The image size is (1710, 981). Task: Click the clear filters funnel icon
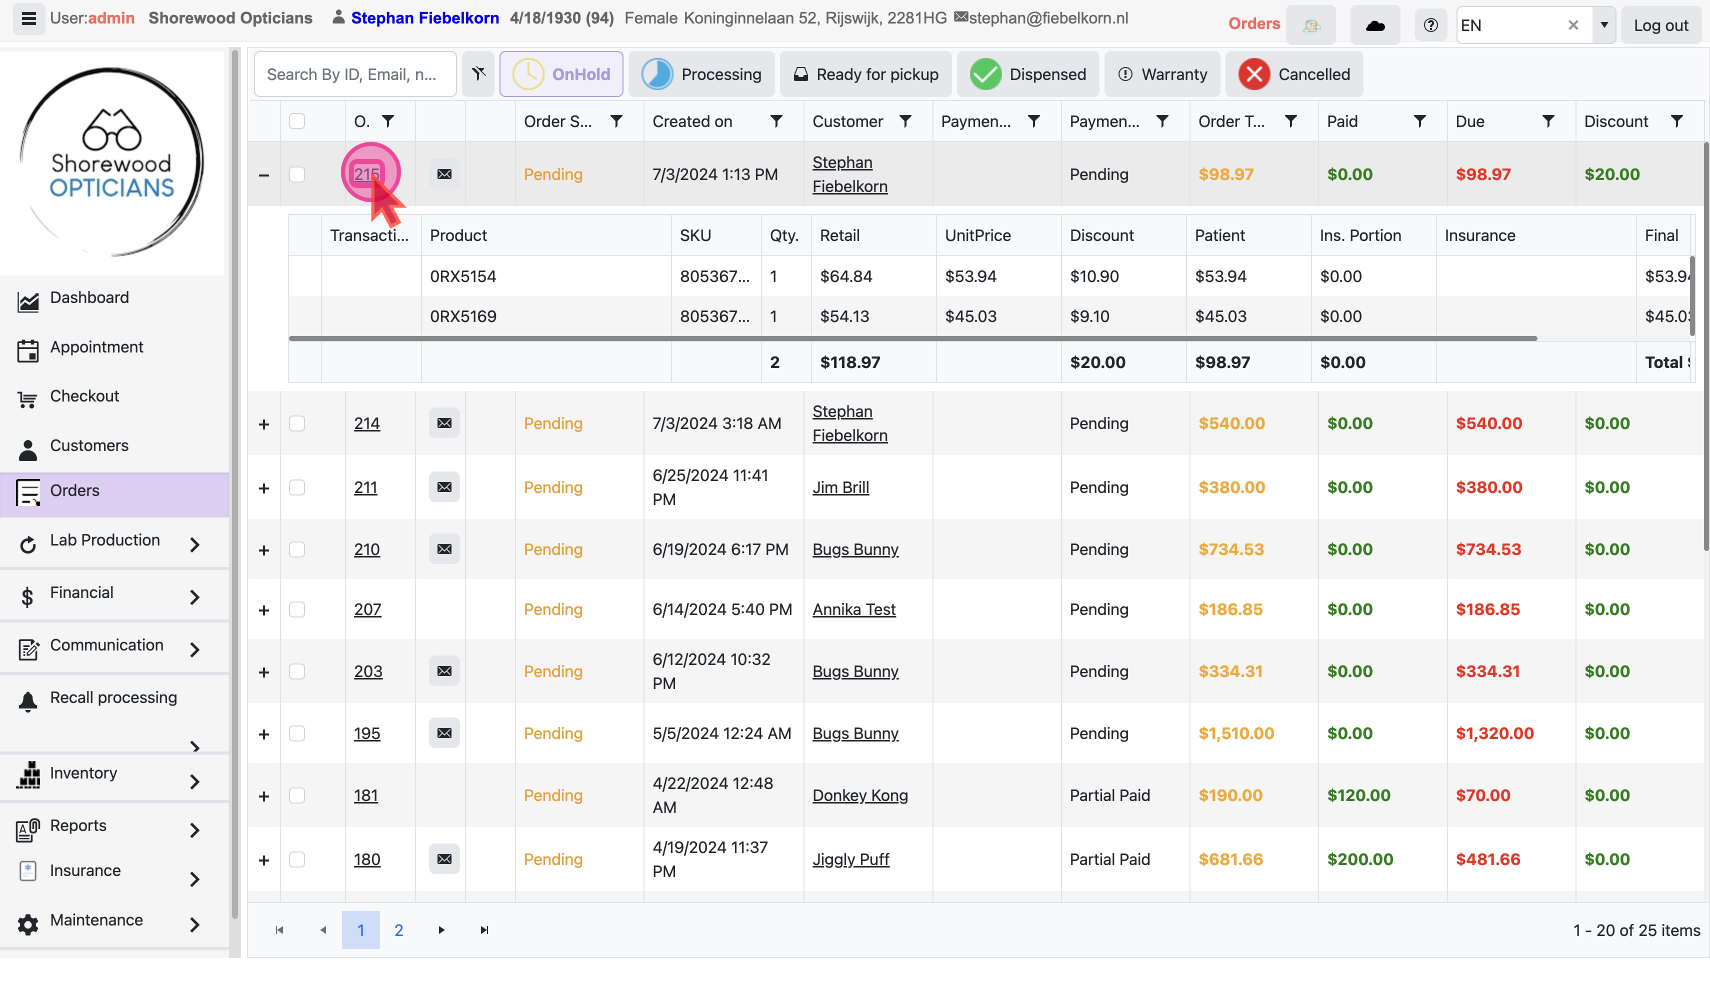coord(478,74)
